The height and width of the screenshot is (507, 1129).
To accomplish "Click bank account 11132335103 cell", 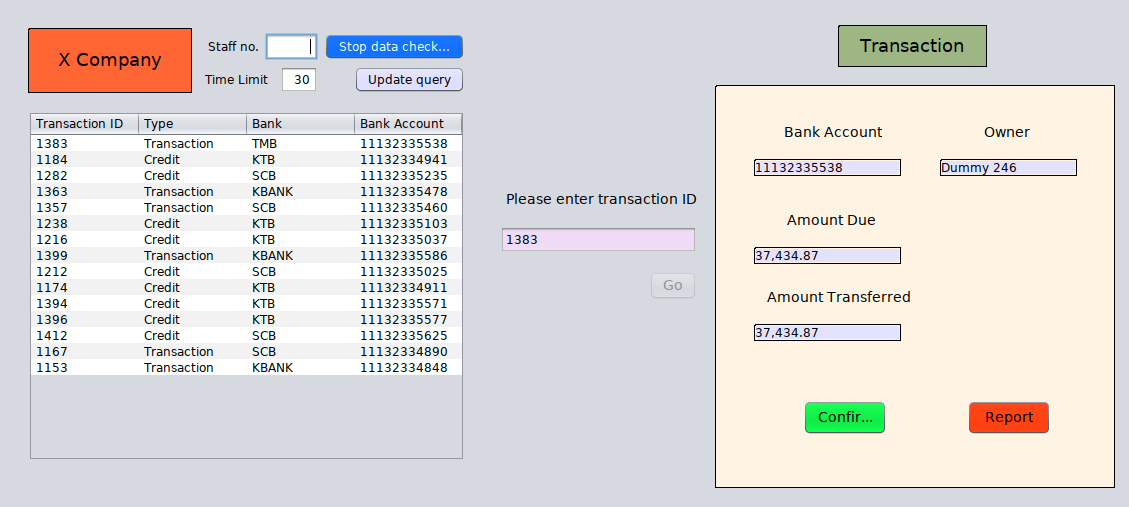I will click(408, 224).
